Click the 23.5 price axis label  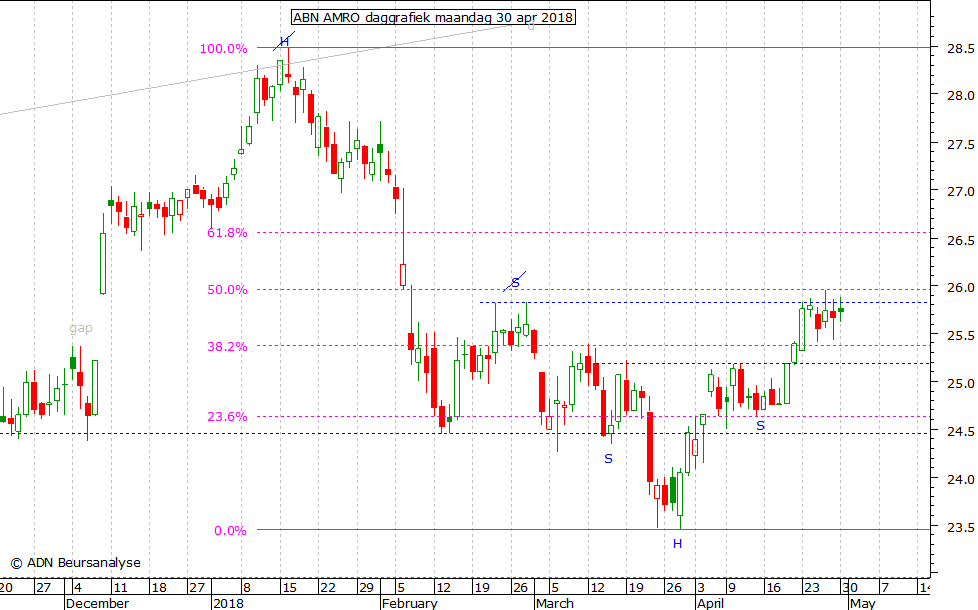click(x=961, y=528)
